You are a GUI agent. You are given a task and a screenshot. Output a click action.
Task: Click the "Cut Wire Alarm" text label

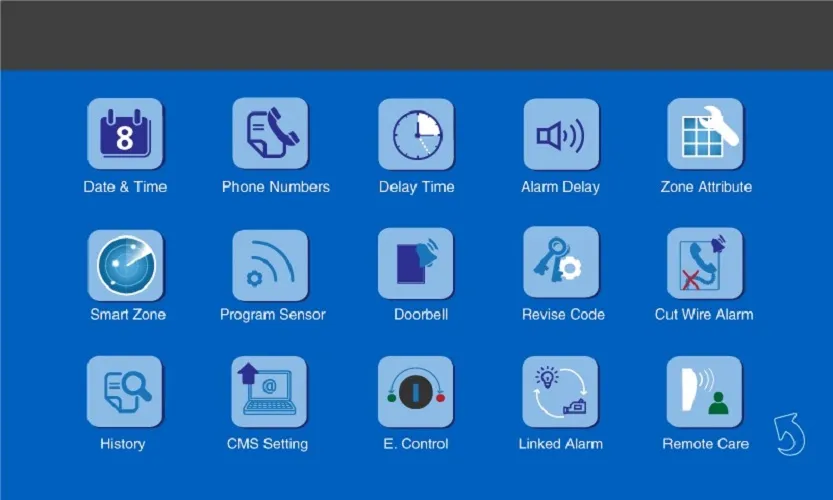tap(704, 315)
